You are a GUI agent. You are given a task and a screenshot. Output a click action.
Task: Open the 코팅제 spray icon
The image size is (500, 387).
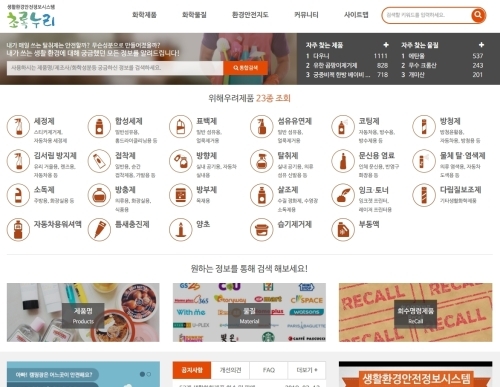343,126
